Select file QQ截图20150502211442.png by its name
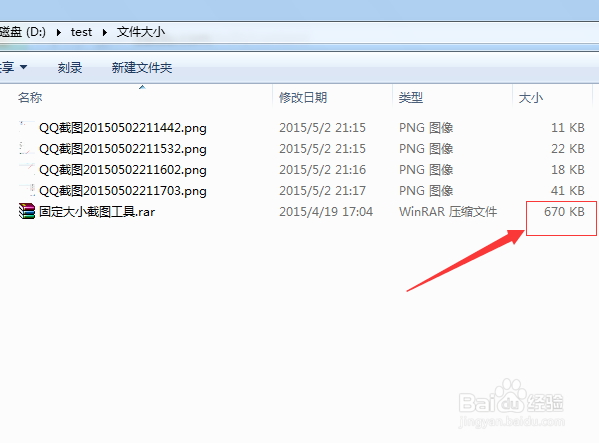This screenshot has width=599, height=443. [123, 128]
